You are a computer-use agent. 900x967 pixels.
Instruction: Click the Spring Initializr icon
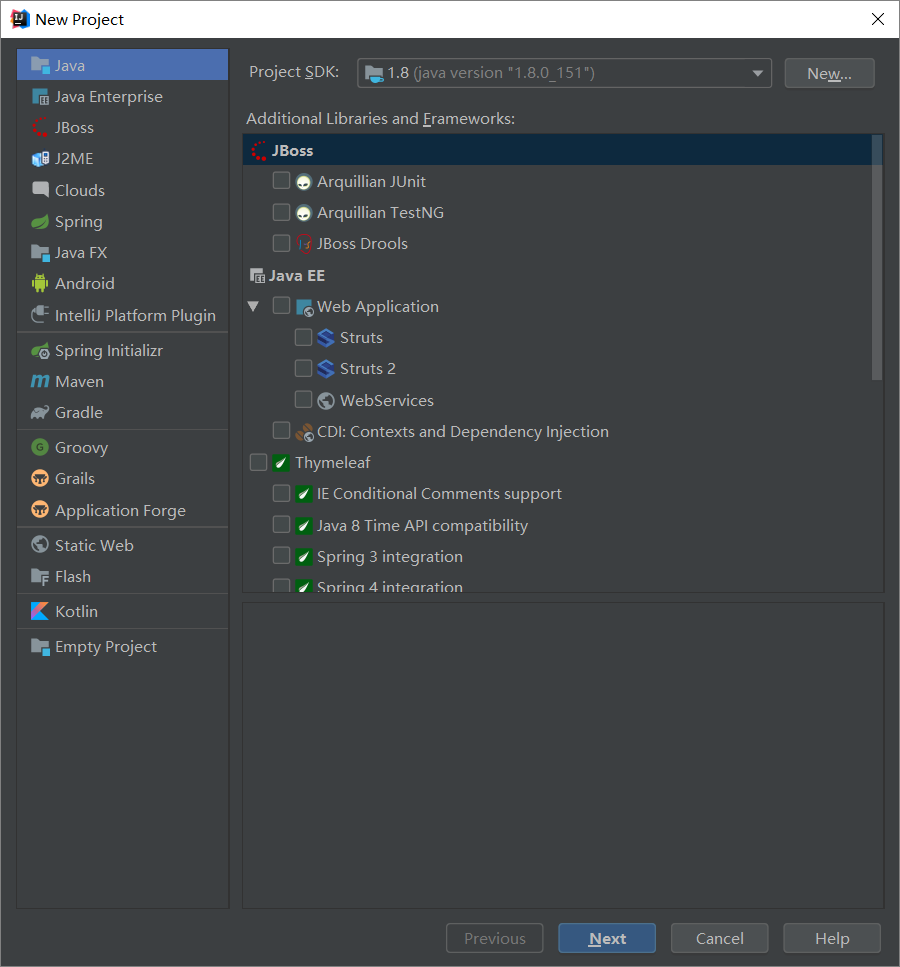[40, 351]
